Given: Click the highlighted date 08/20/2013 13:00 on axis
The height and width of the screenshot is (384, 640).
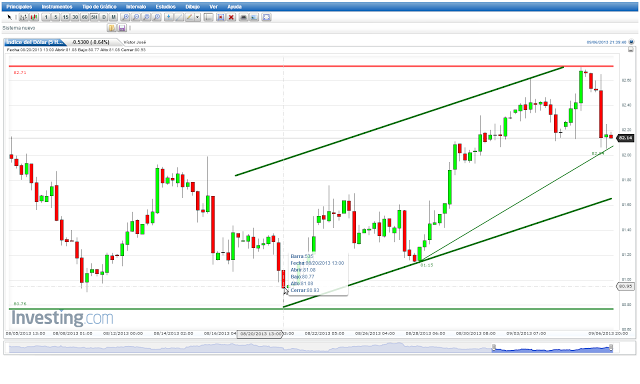Looking at the screenshot, I should [260, 334].
